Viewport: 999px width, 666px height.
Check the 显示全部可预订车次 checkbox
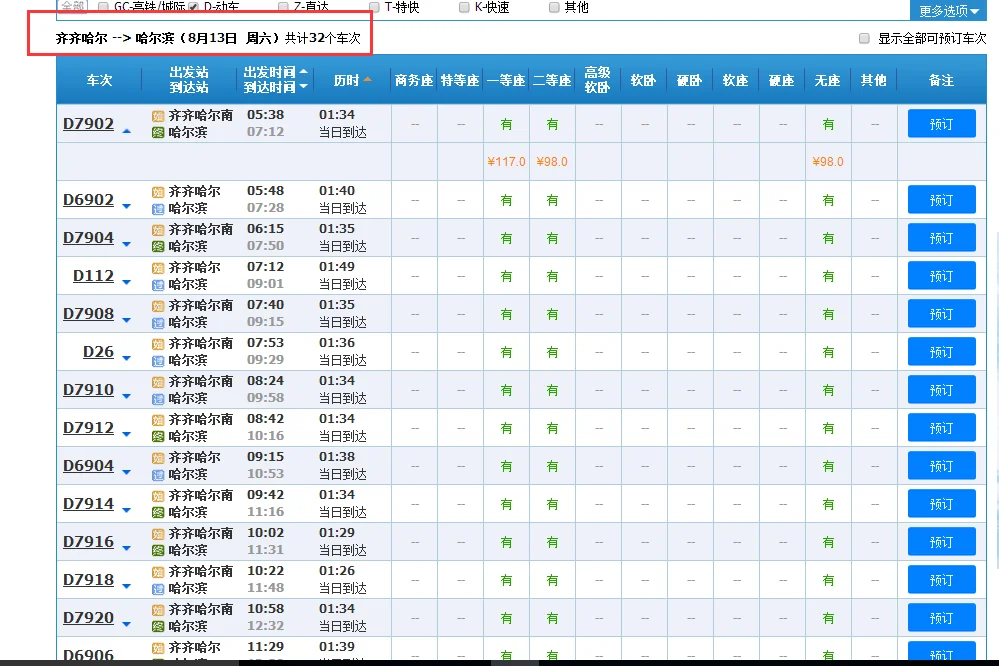[864, 39]
